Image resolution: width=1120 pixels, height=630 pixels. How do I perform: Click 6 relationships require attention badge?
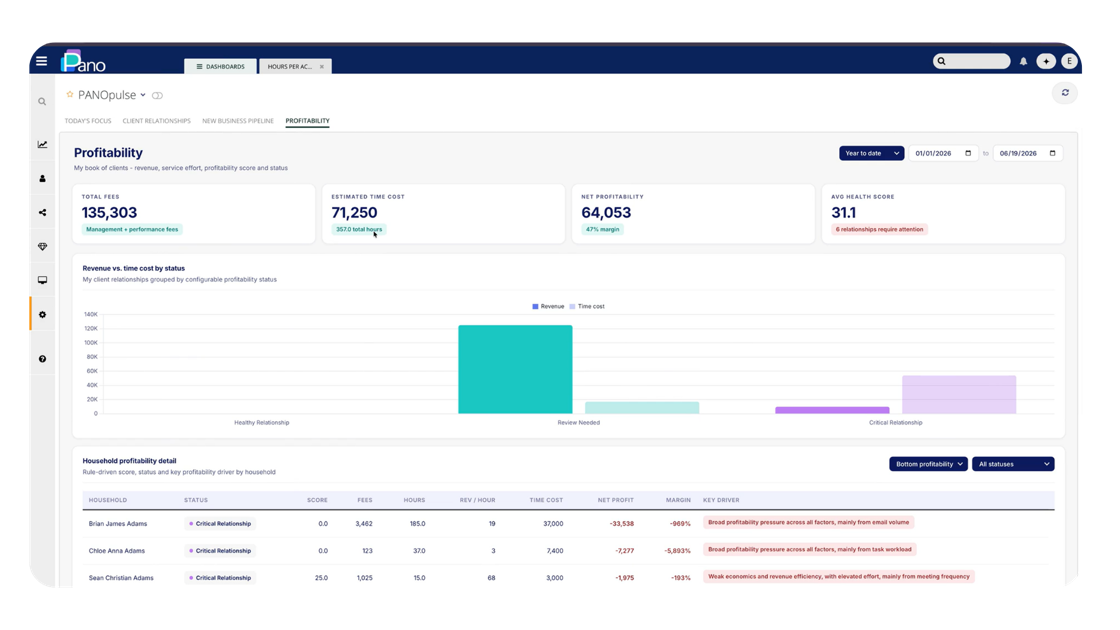tap(879, 229)
